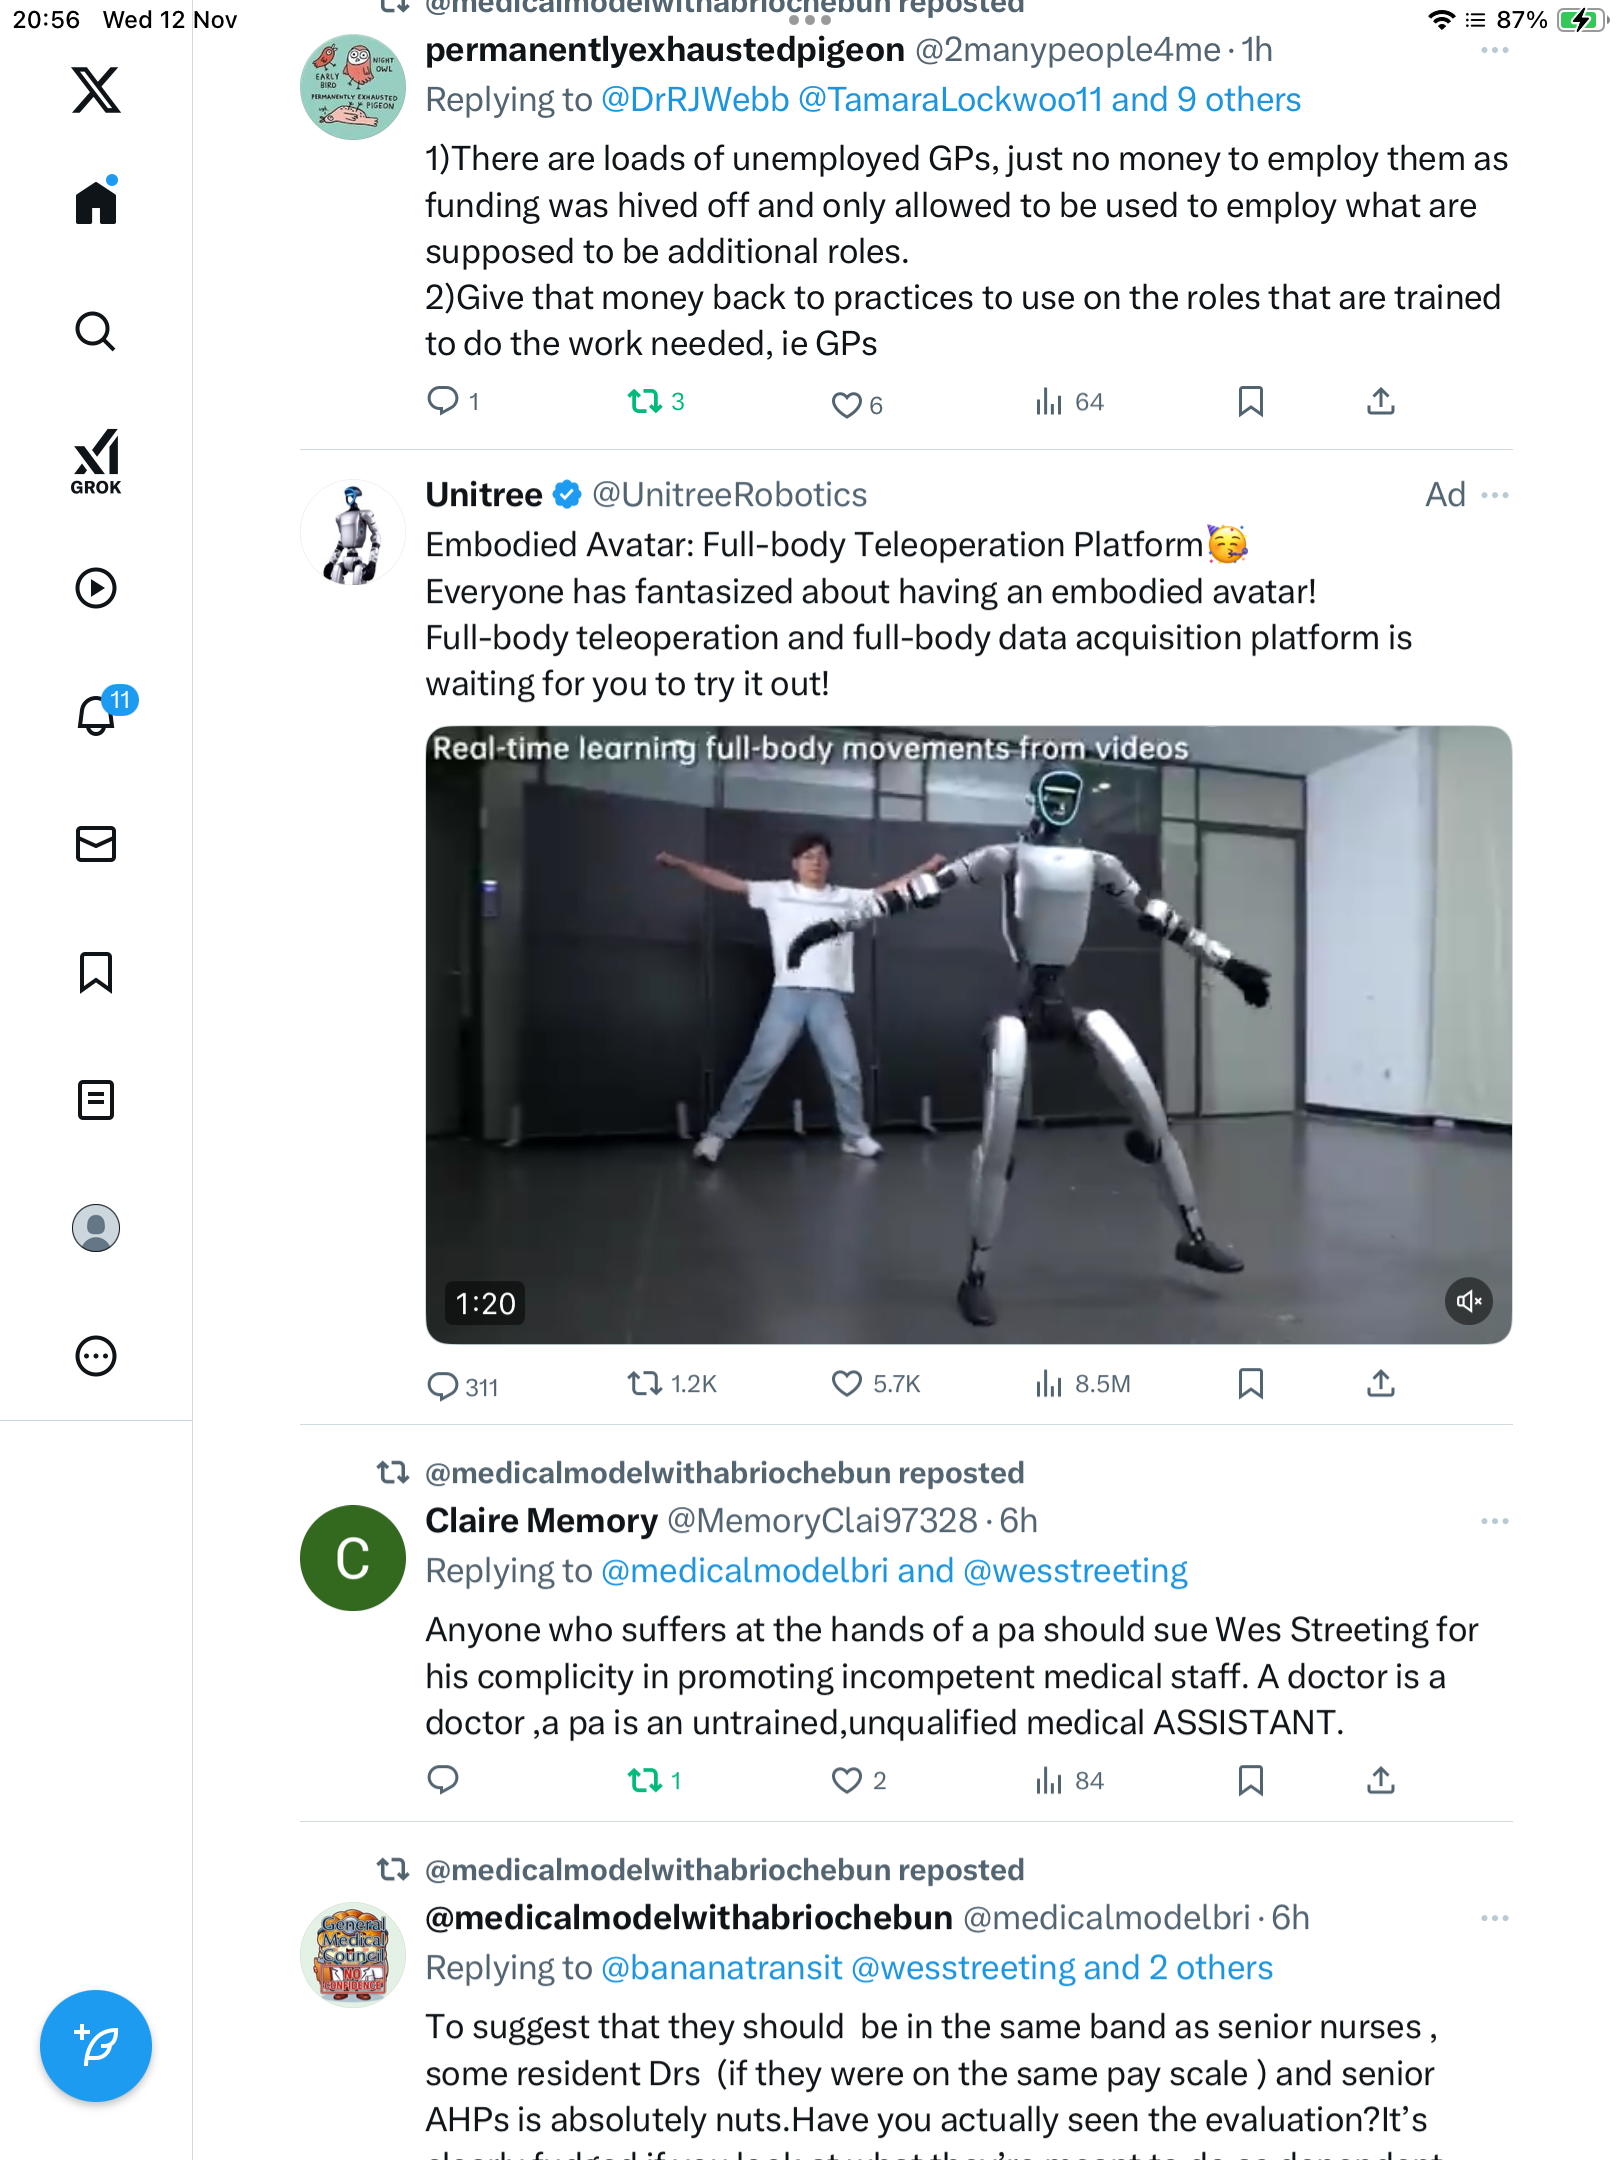
Task: Open Bookmarks in the sidebar
Action: pos(96,972)
